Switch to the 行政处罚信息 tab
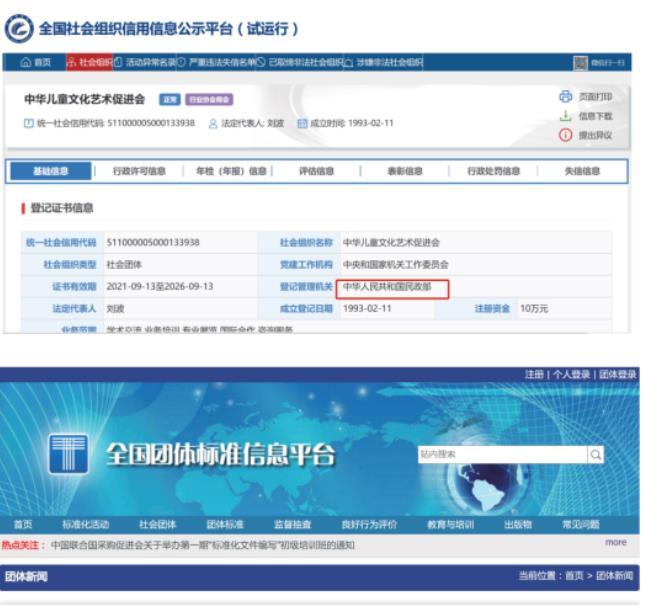645x610 pixels. (x=494, y=171)
